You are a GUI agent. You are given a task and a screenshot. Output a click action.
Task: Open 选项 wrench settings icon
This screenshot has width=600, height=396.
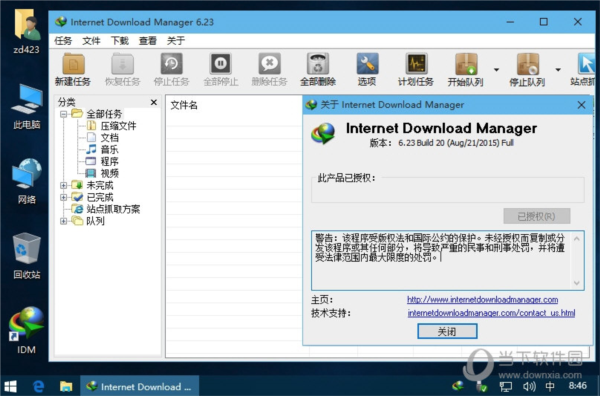pyautogui.click(x=367, y=64)
